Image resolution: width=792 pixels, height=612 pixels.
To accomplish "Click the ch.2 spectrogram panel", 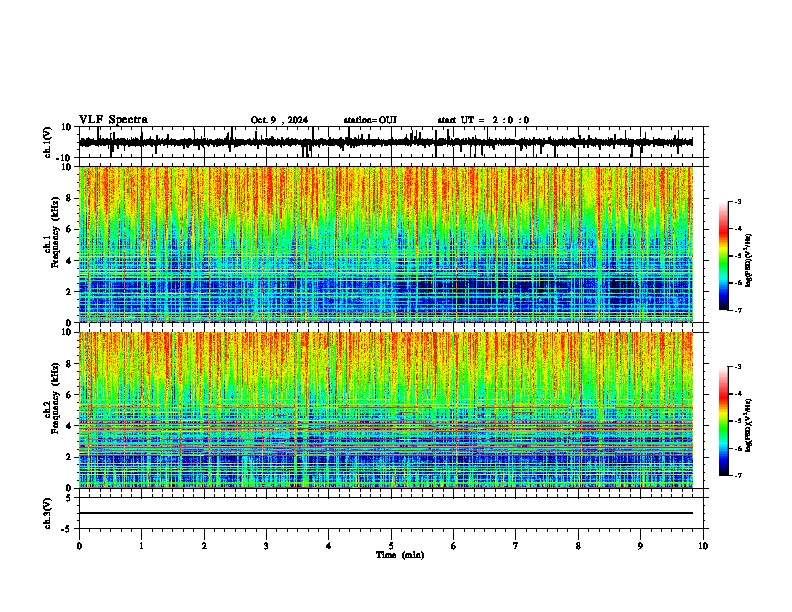I will pos(386,410).
